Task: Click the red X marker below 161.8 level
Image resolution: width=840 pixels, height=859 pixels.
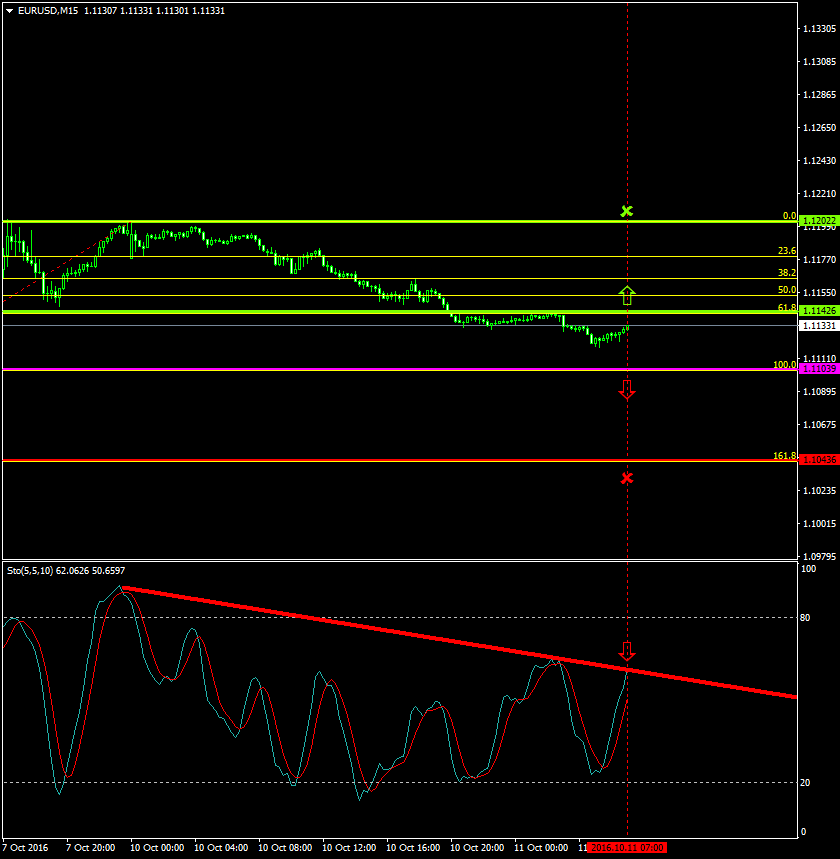Action: point(627,478)
